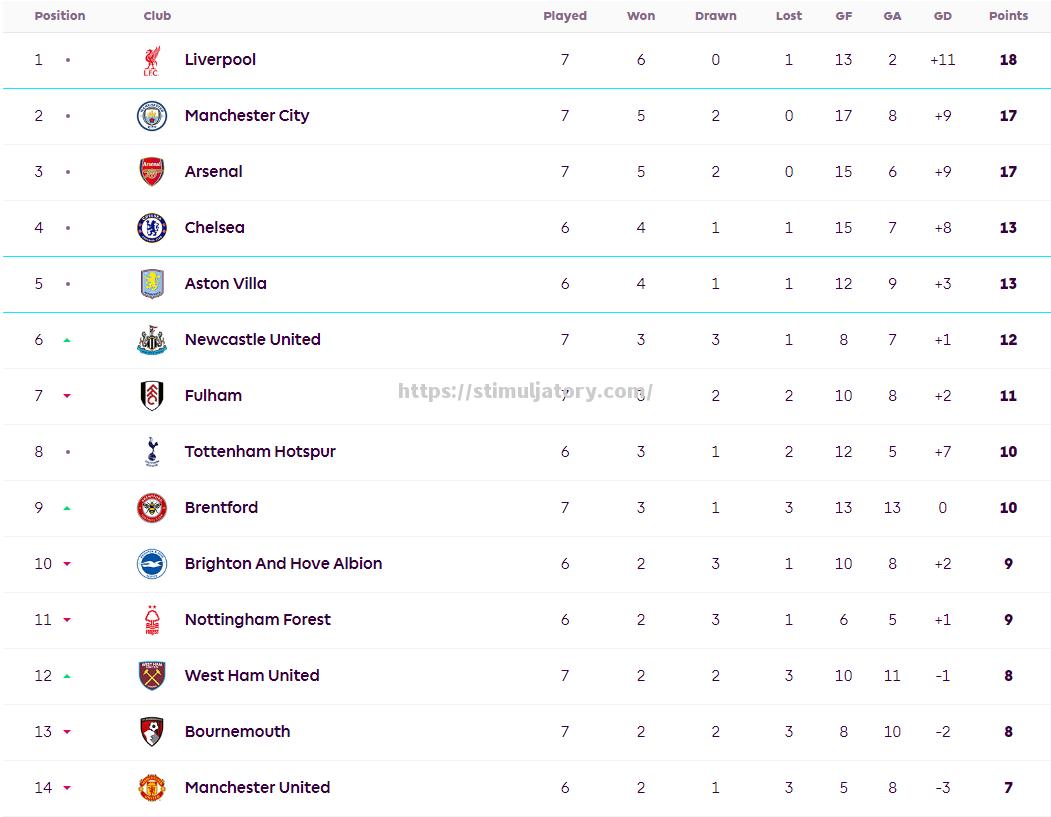Click the West Ham United crest
Viewport: 1051px width, 817px height.
click(x=151, y=676)
